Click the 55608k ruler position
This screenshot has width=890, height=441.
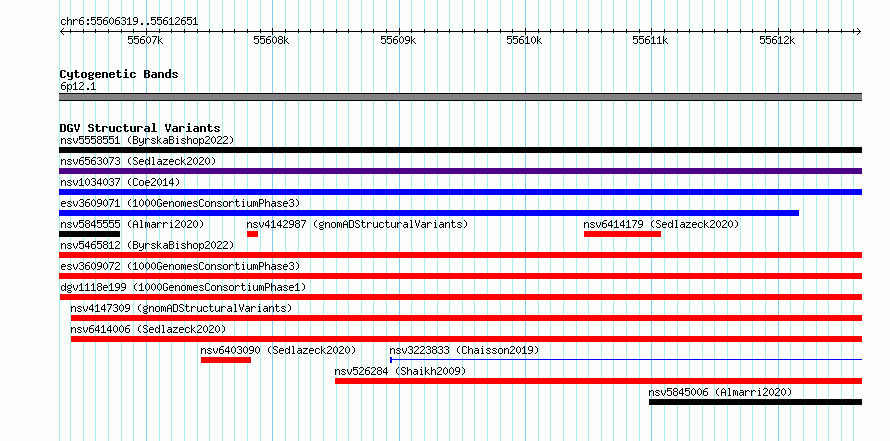(271, 40)
